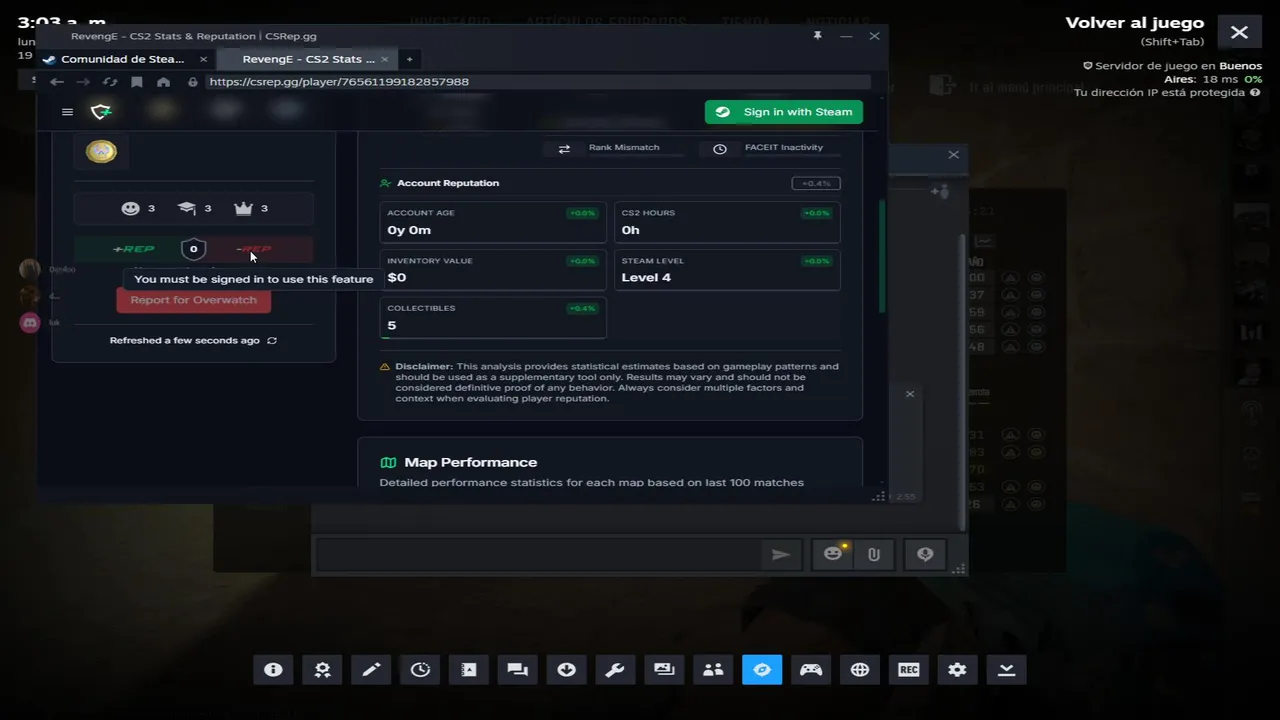
Task: Collapse the overlay bar with the underlined arrow
Action: 1007,670
